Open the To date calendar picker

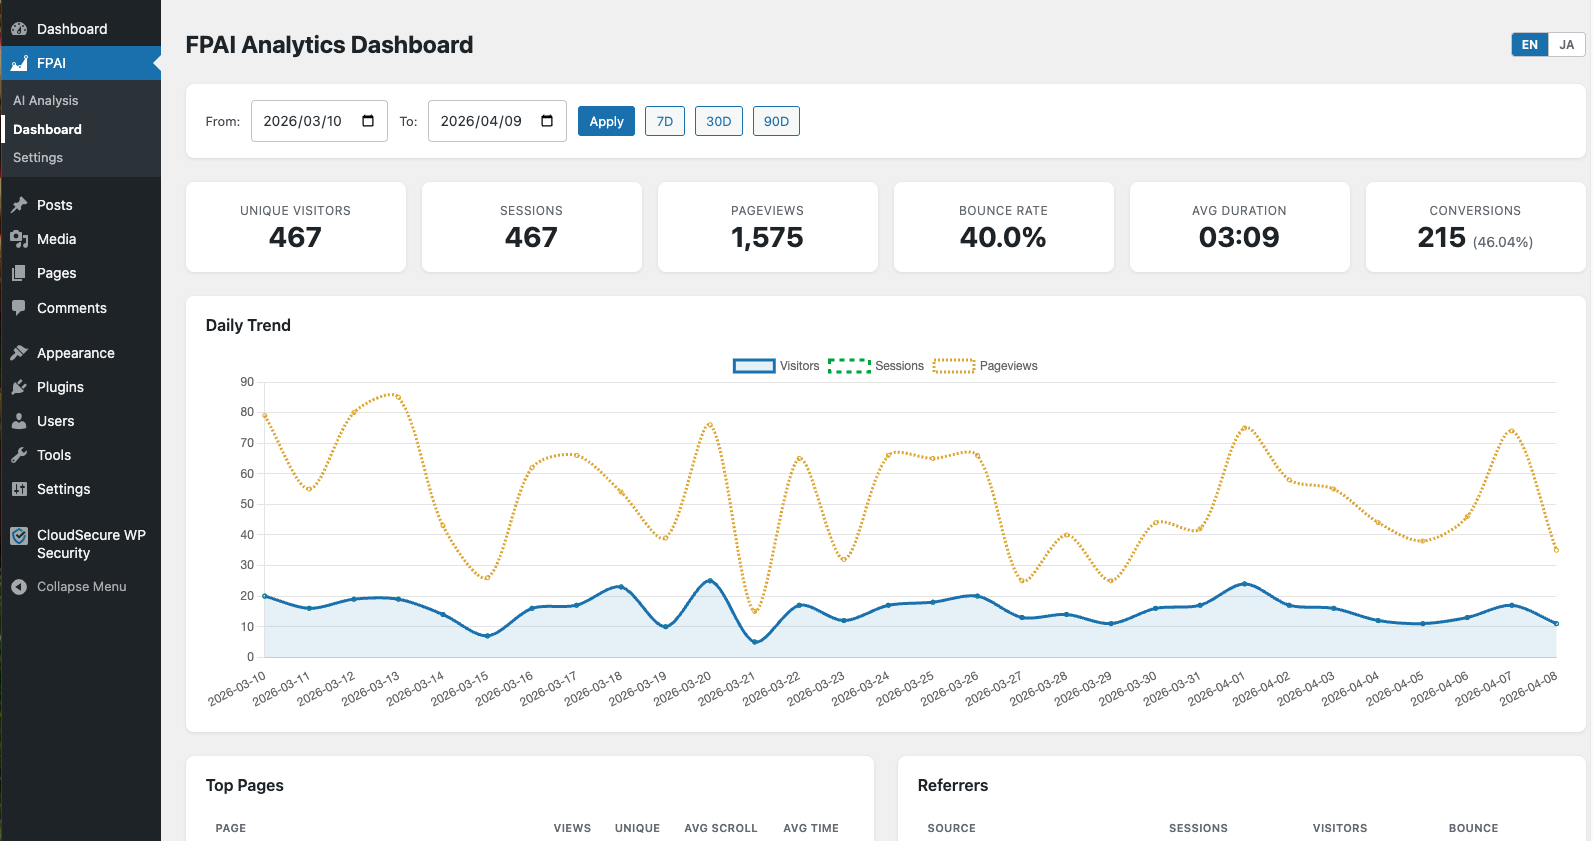click(547, 121)
